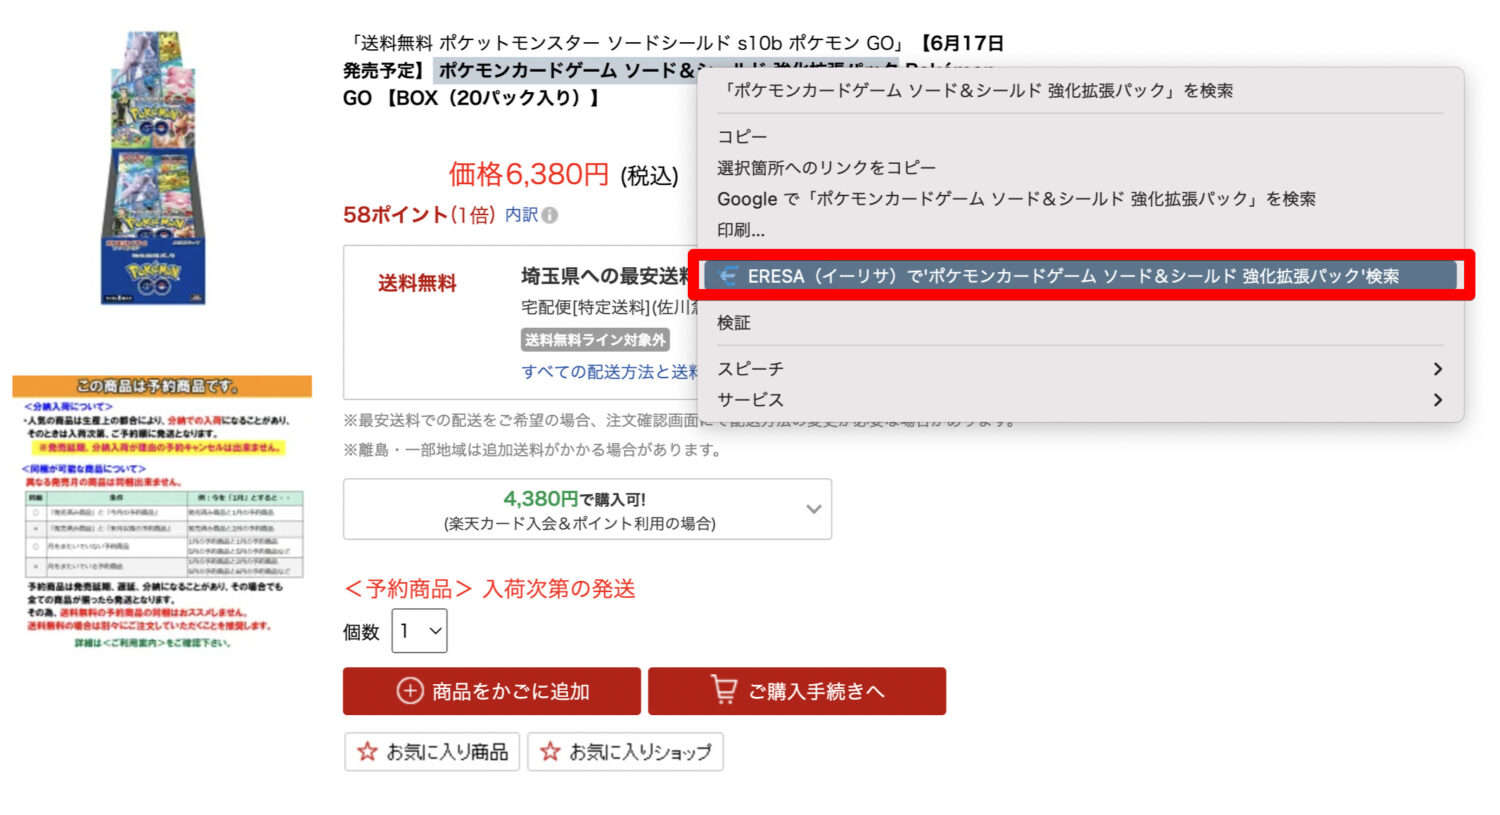Open the 予約商品 notice image
Screen dimensions: 1500x815
click(x=162, y=512)
